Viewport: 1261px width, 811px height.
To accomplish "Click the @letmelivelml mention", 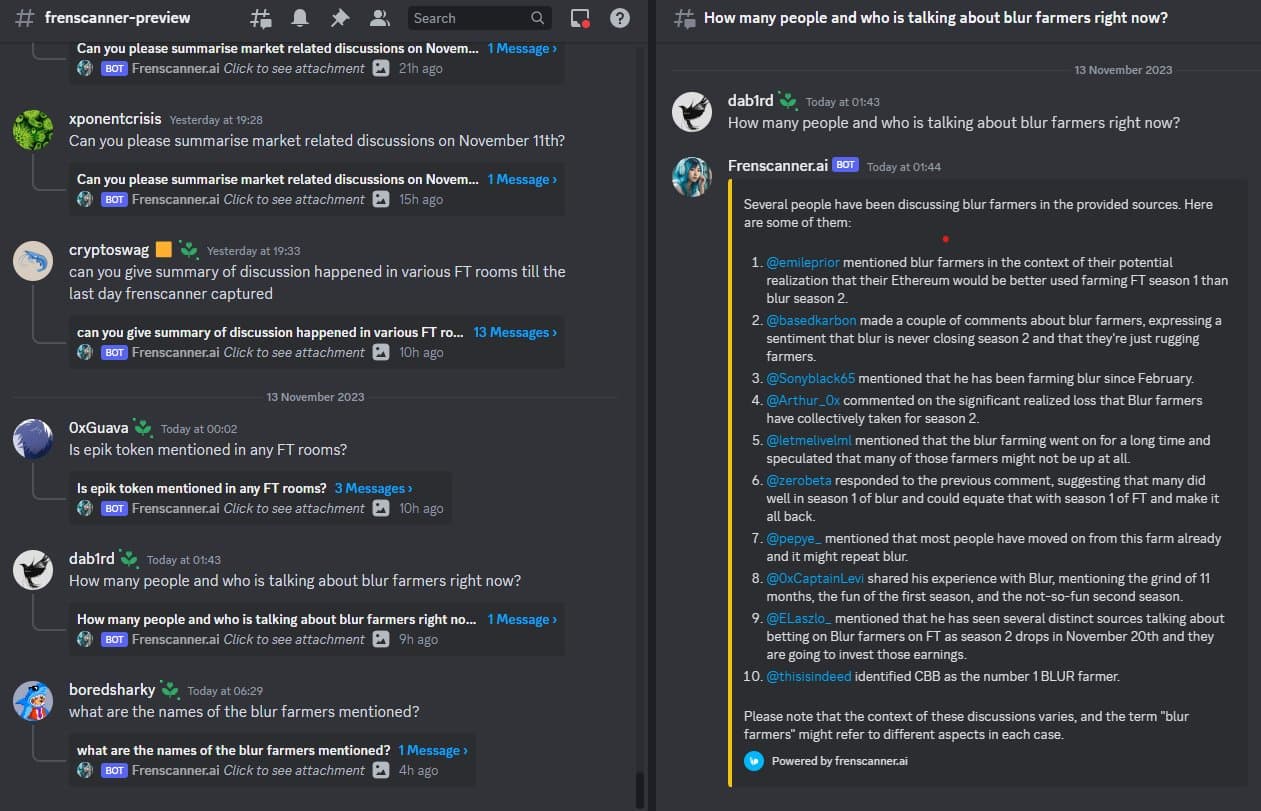I will (809, 440).
